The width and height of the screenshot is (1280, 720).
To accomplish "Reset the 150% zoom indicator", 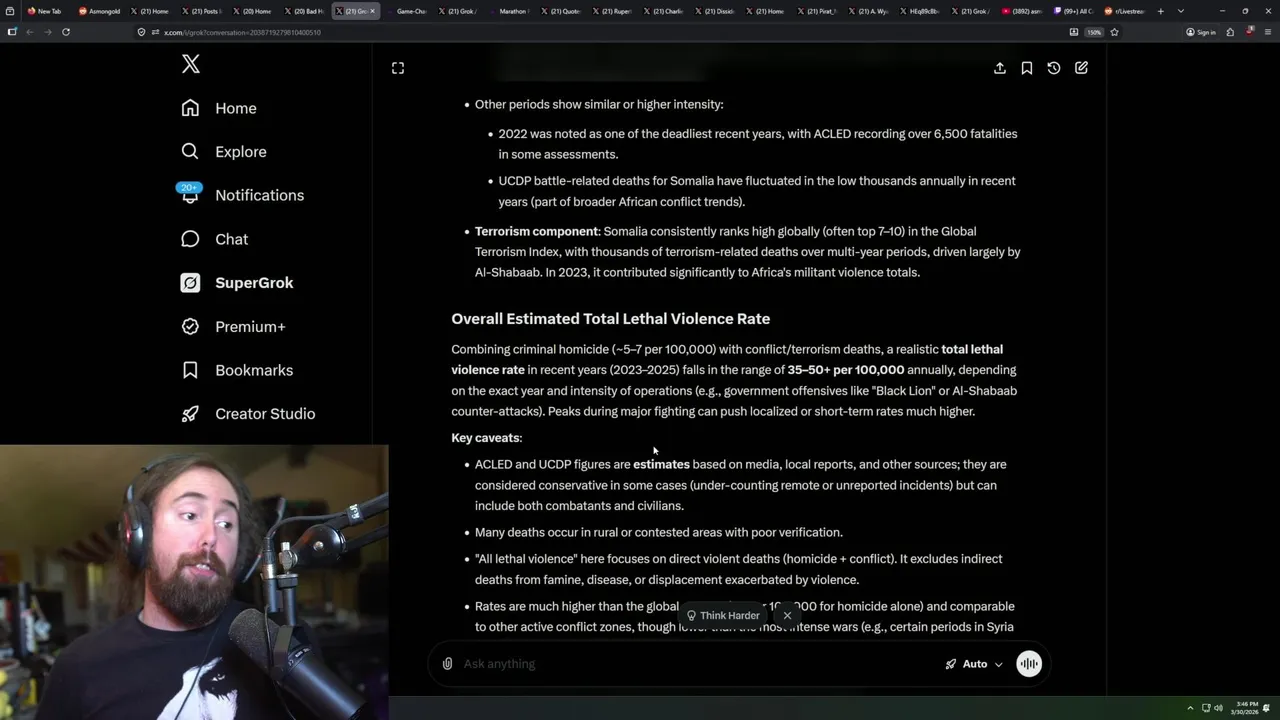I will coord(1095,32).
